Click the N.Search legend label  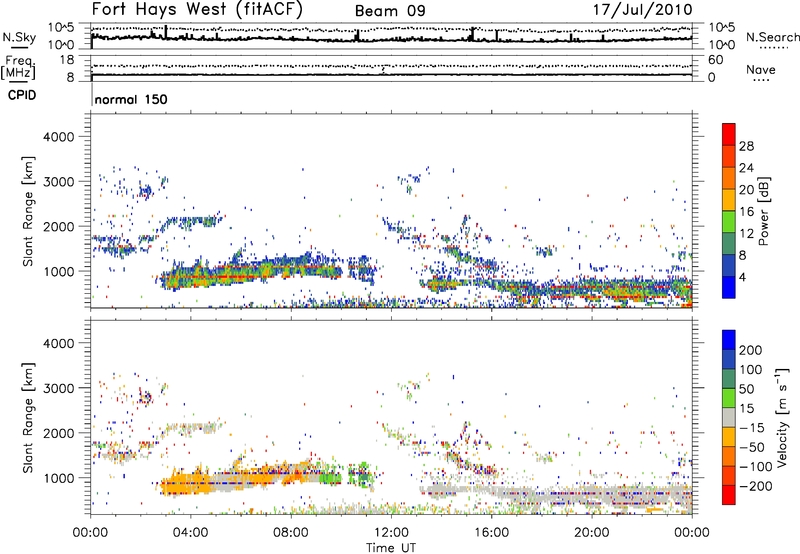(772, 37)
